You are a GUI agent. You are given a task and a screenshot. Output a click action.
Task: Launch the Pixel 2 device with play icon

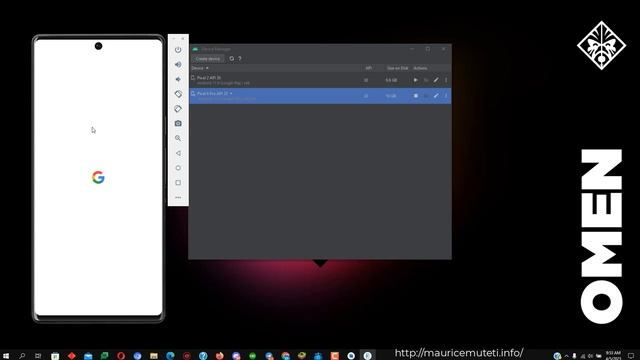coord(416,80)
